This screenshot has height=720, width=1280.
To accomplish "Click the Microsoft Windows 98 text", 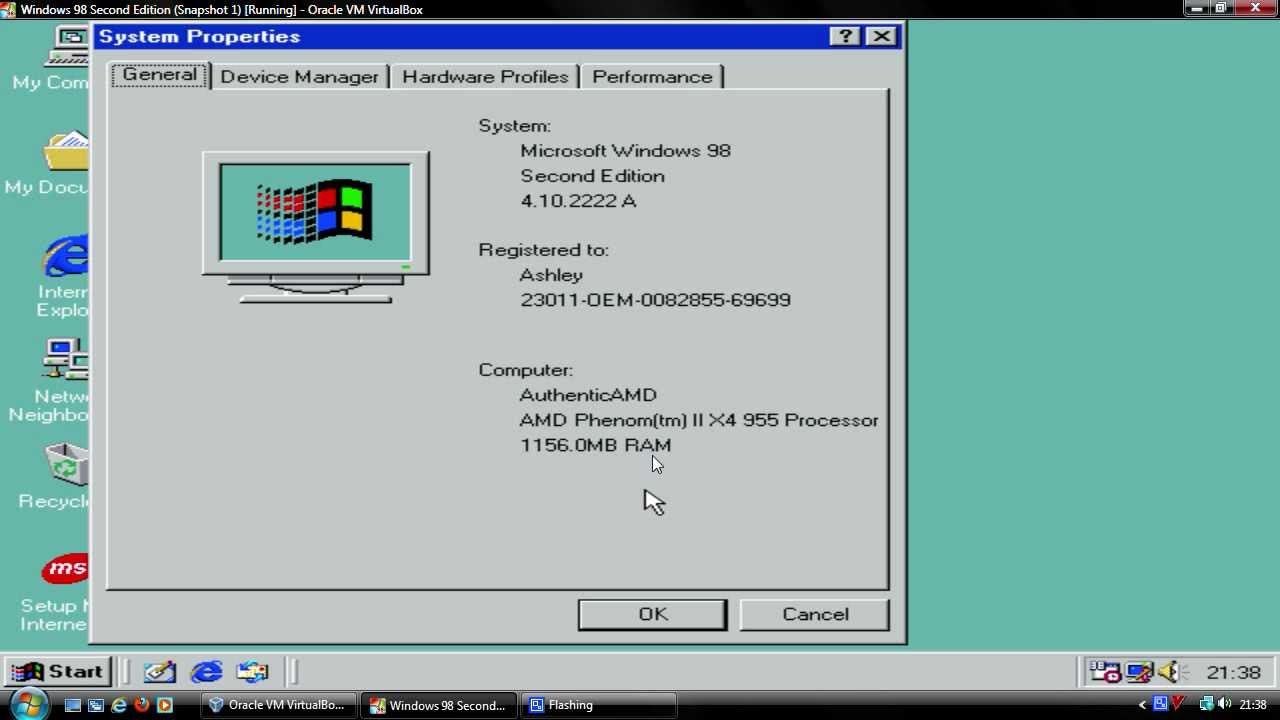I will point(625,151).
